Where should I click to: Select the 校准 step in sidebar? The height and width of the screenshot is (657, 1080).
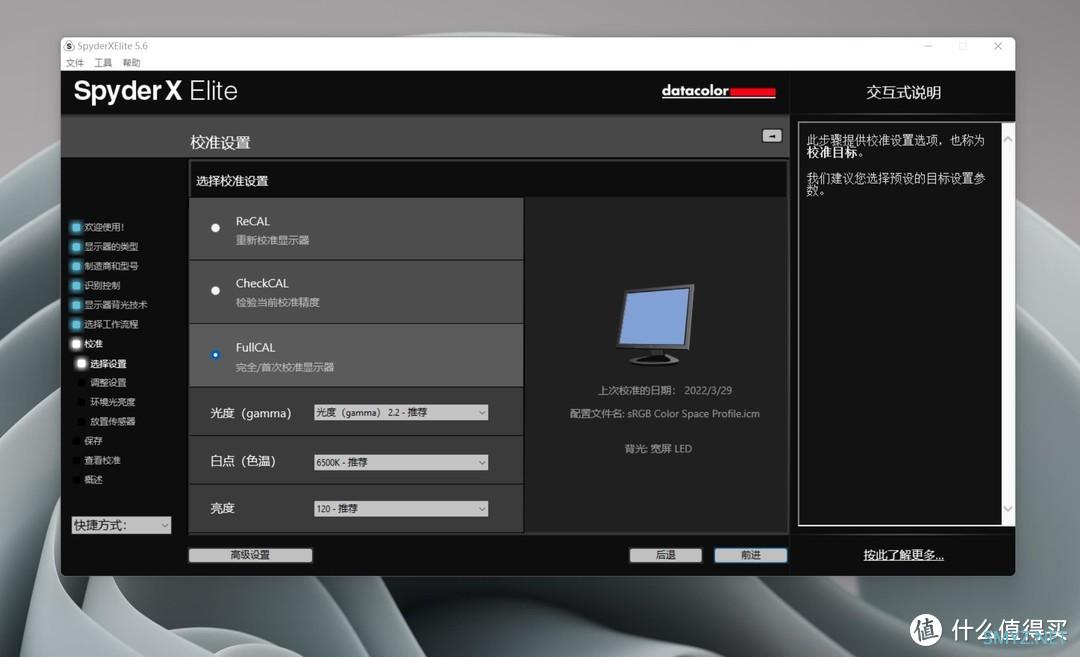[93, 344]
